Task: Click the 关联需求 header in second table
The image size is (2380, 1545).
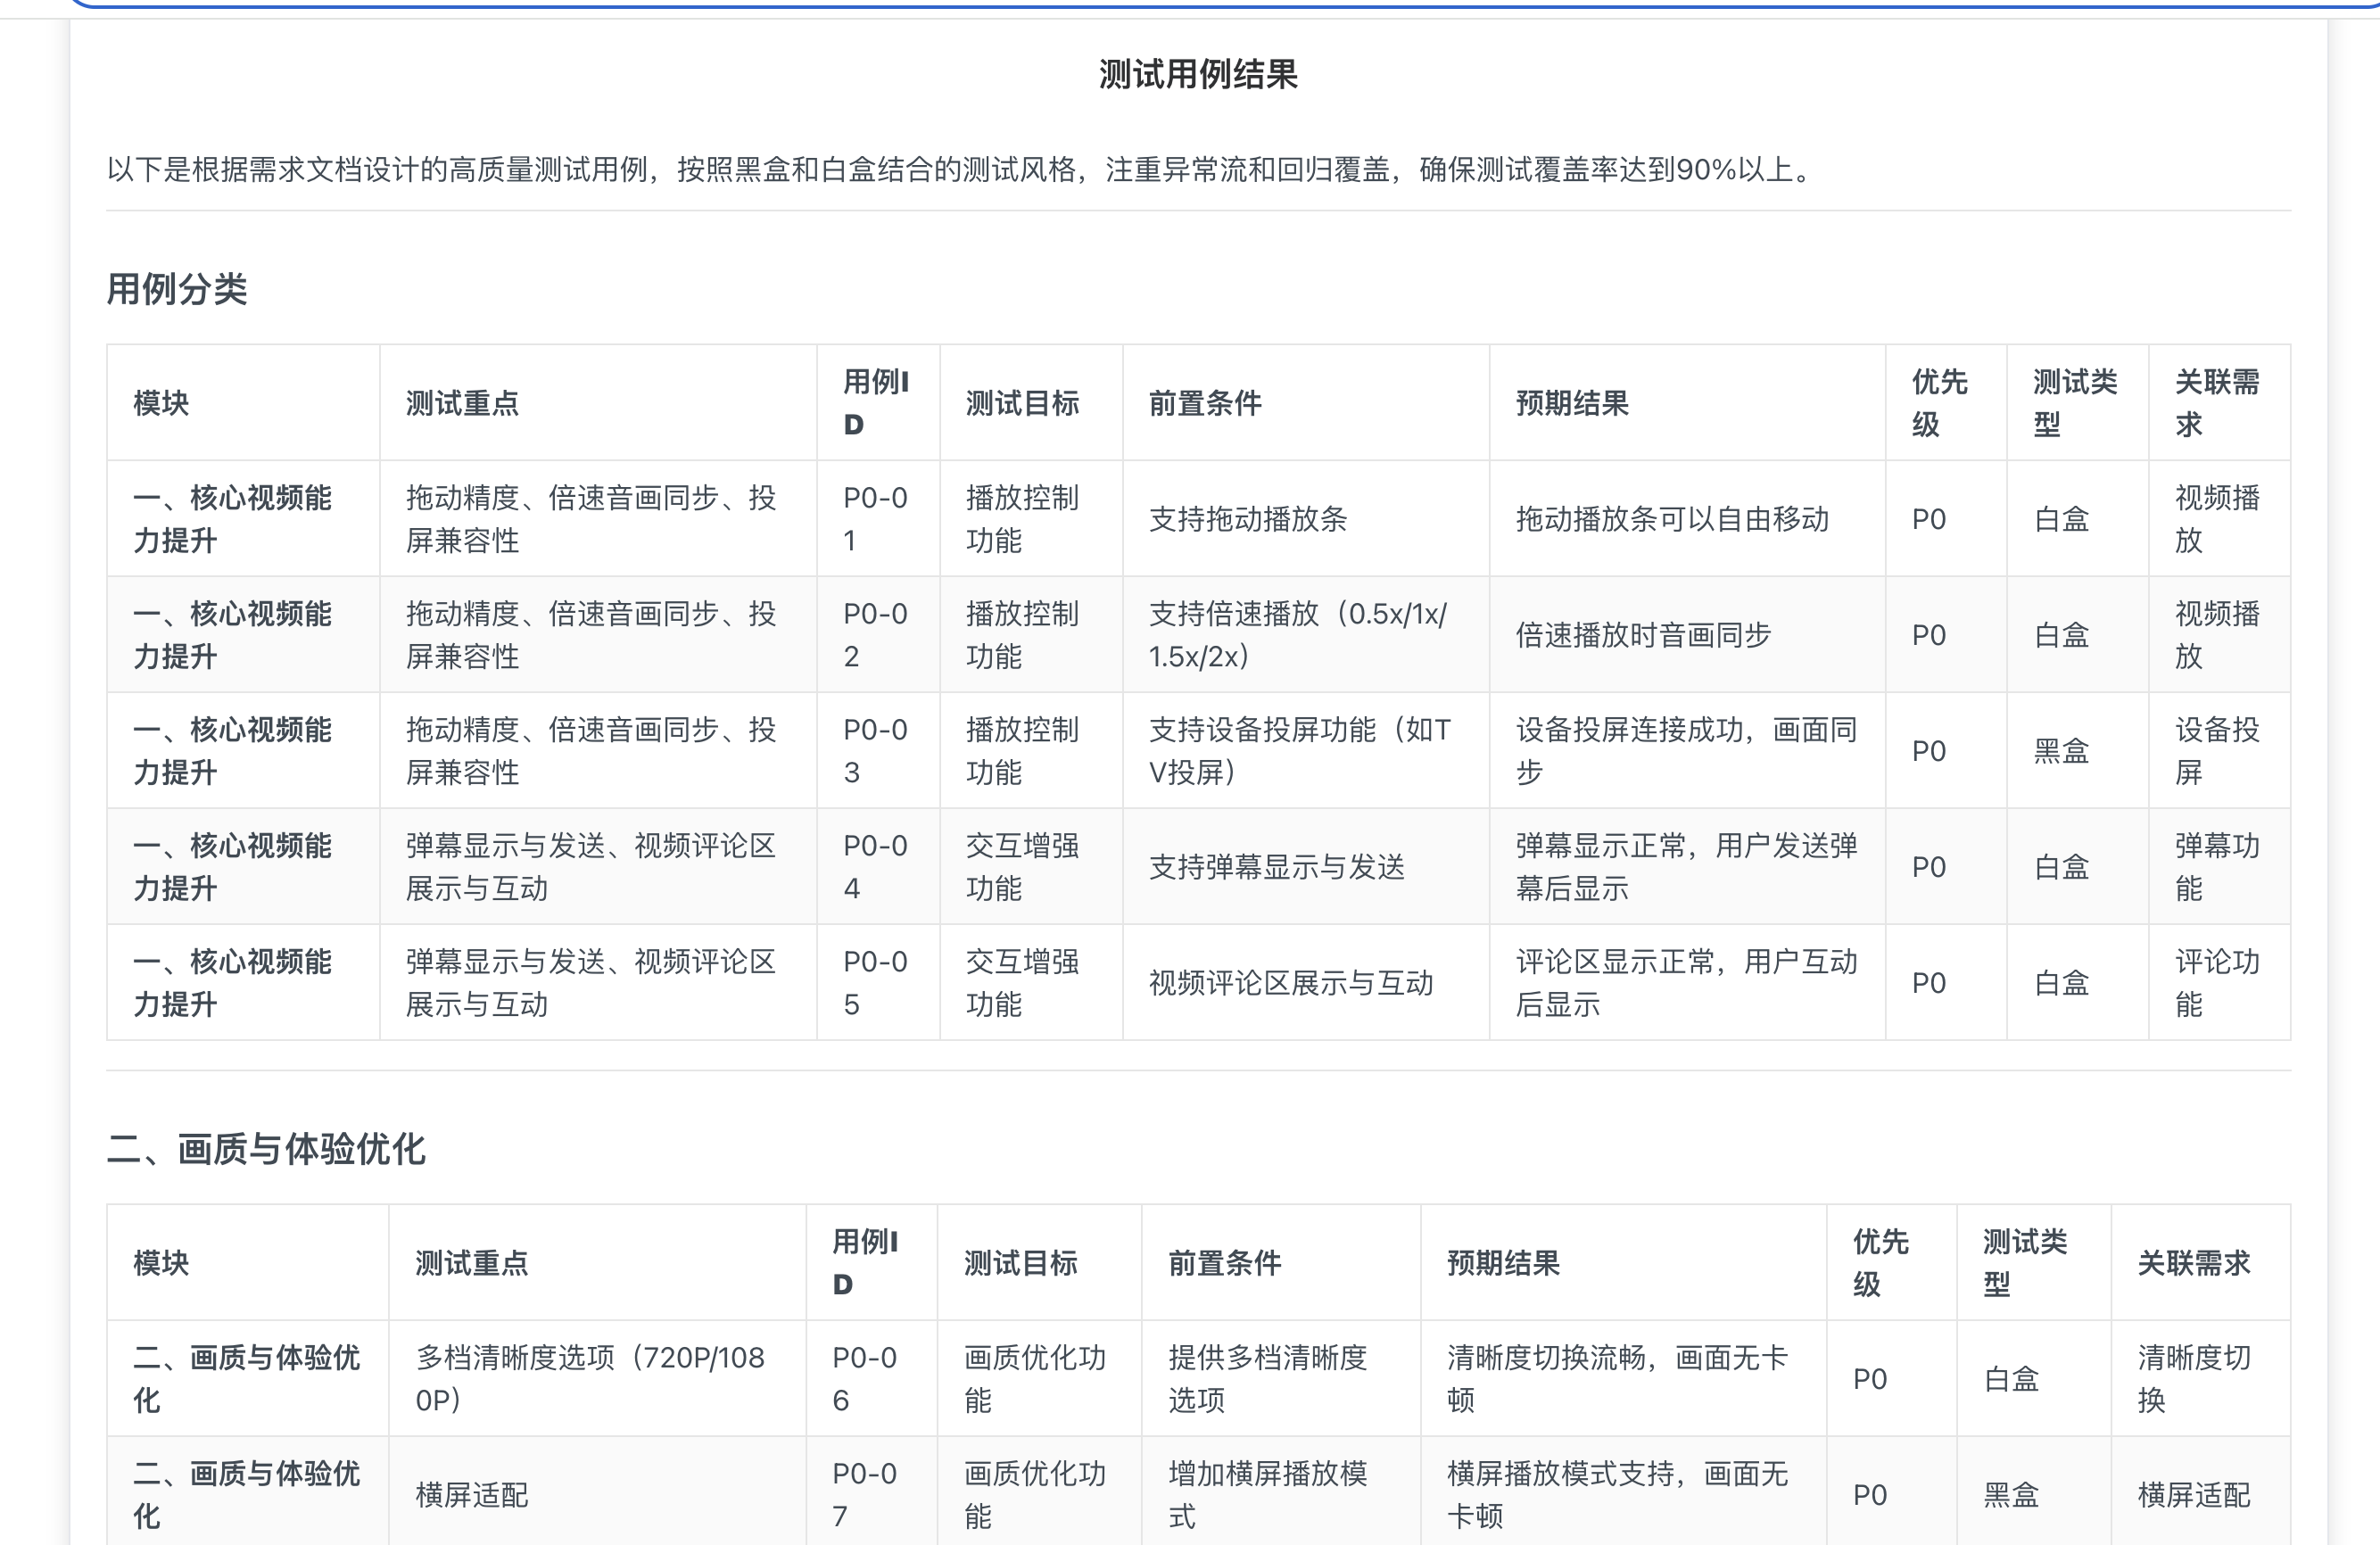Action: click(2193, 1263)
